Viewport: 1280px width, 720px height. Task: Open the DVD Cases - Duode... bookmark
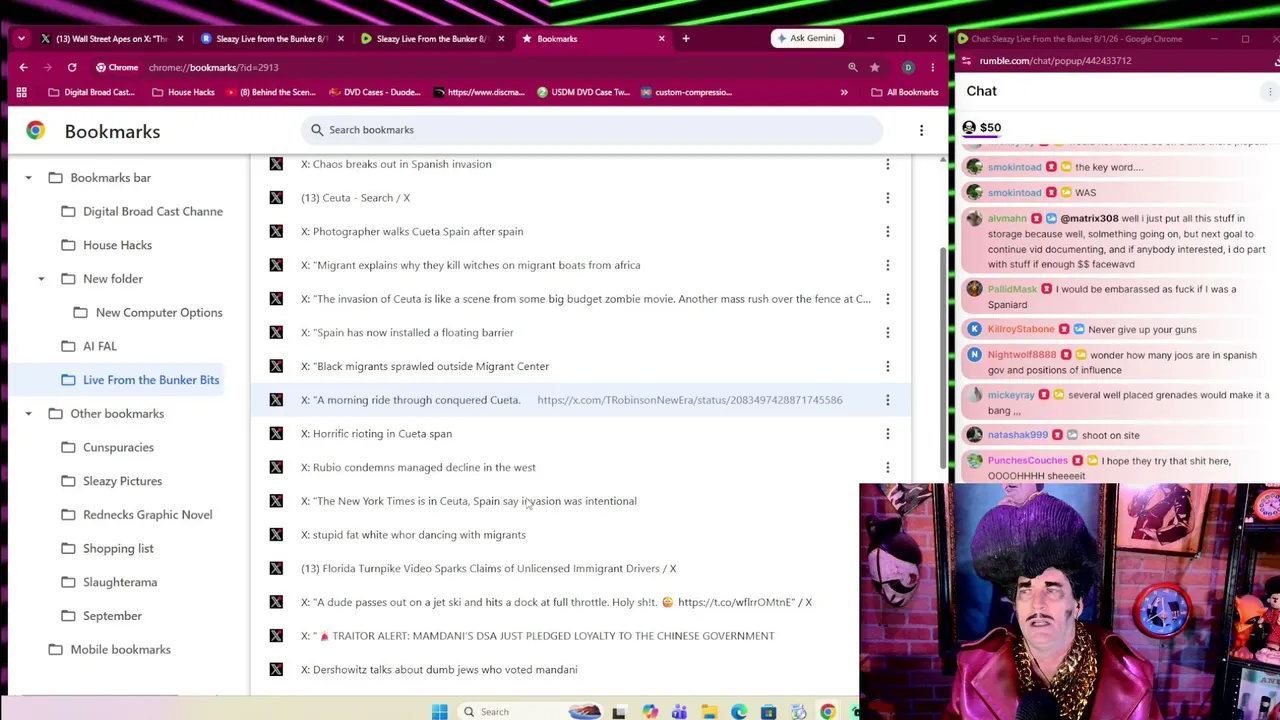pos(374,92)
